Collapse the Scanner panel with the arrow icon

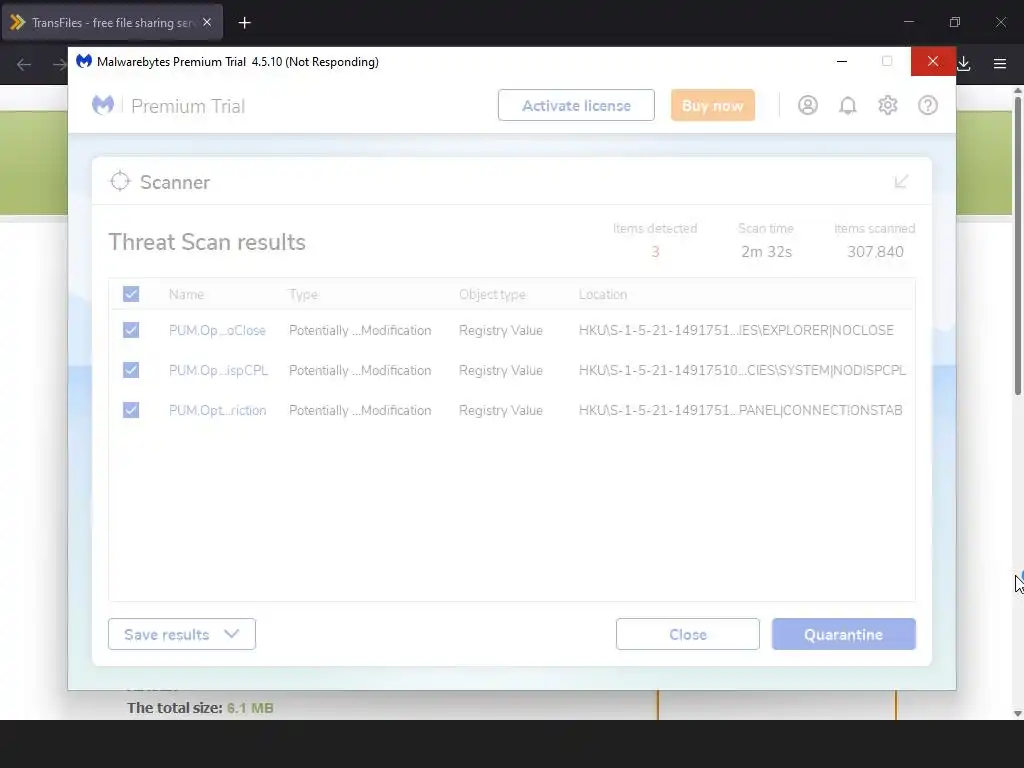click(901, 181)
